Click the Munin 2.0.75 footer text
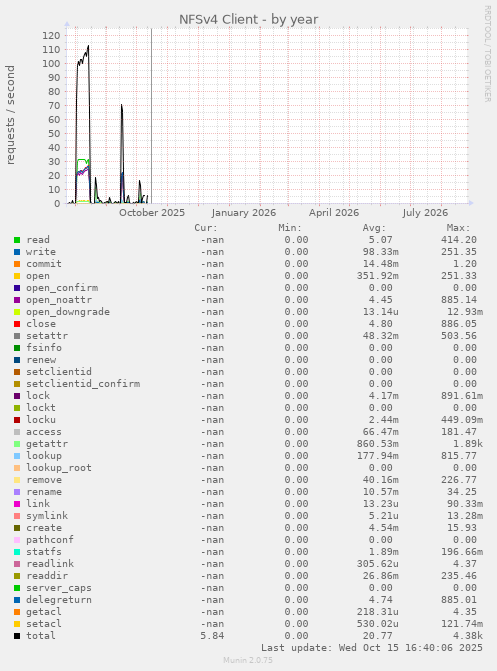This screenshot has height=671, width=497. pyautogui.click(x=248, y=660)
